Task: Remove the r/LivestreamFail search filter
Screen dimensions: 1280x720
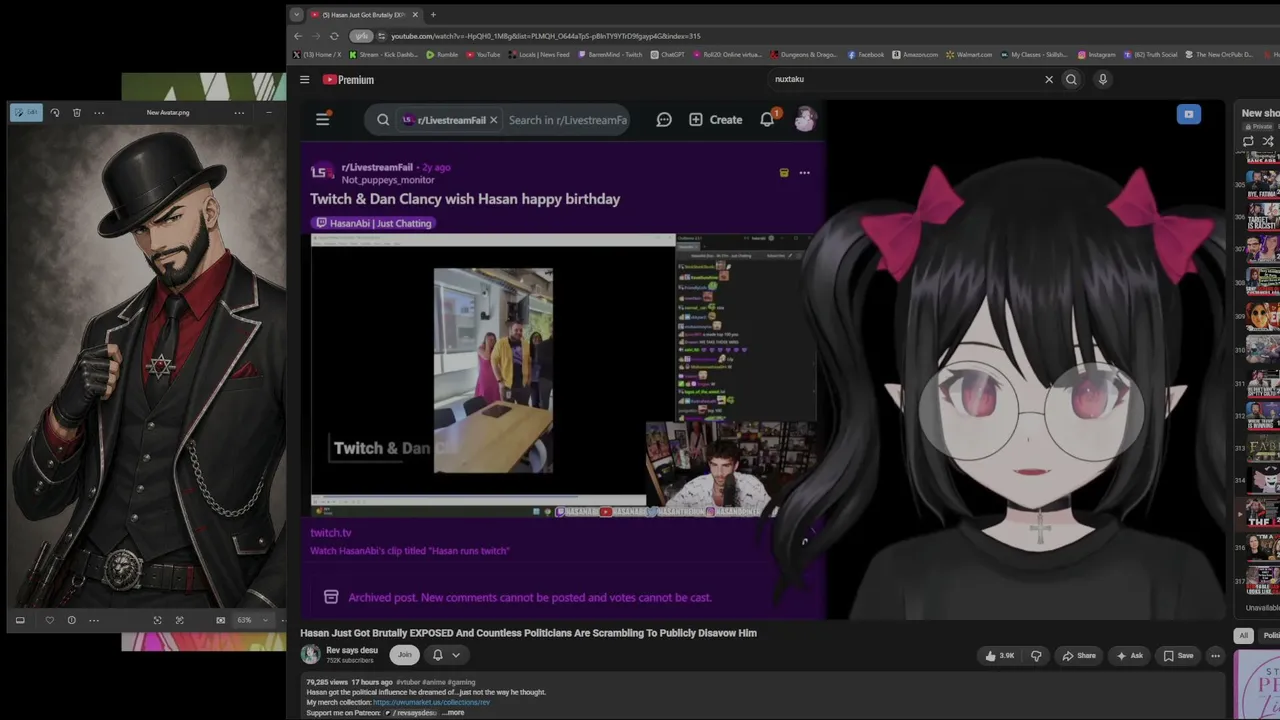Action: [493, 120]
